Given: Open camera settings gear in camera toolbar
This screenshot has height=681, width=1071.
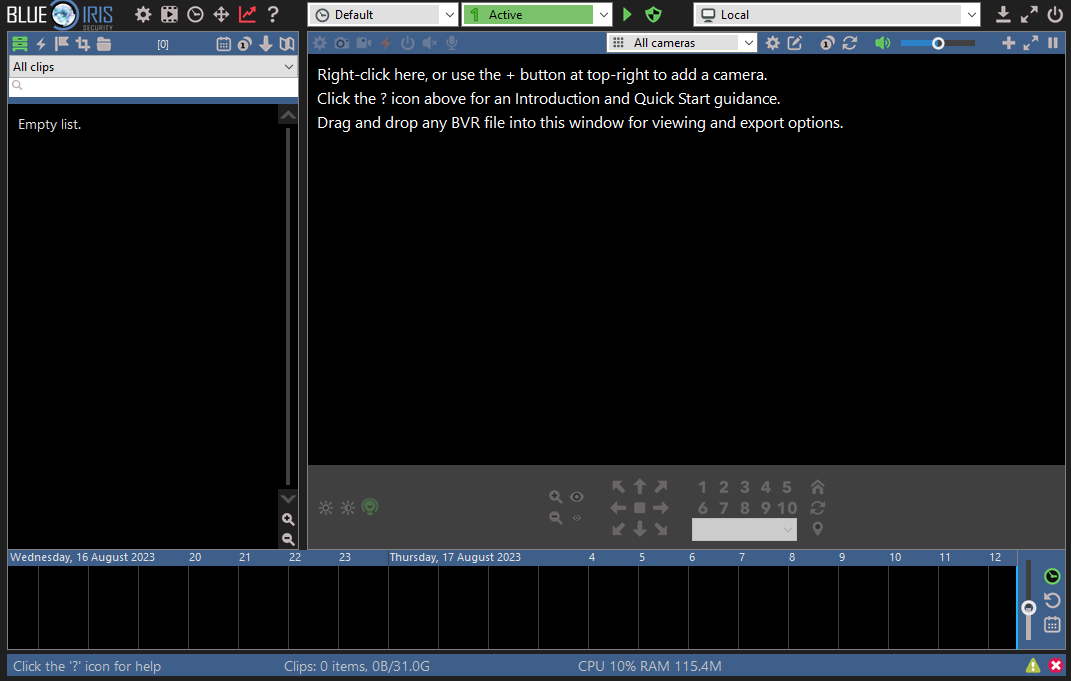Looking at the screenshot, I should [x=320, y=43].
